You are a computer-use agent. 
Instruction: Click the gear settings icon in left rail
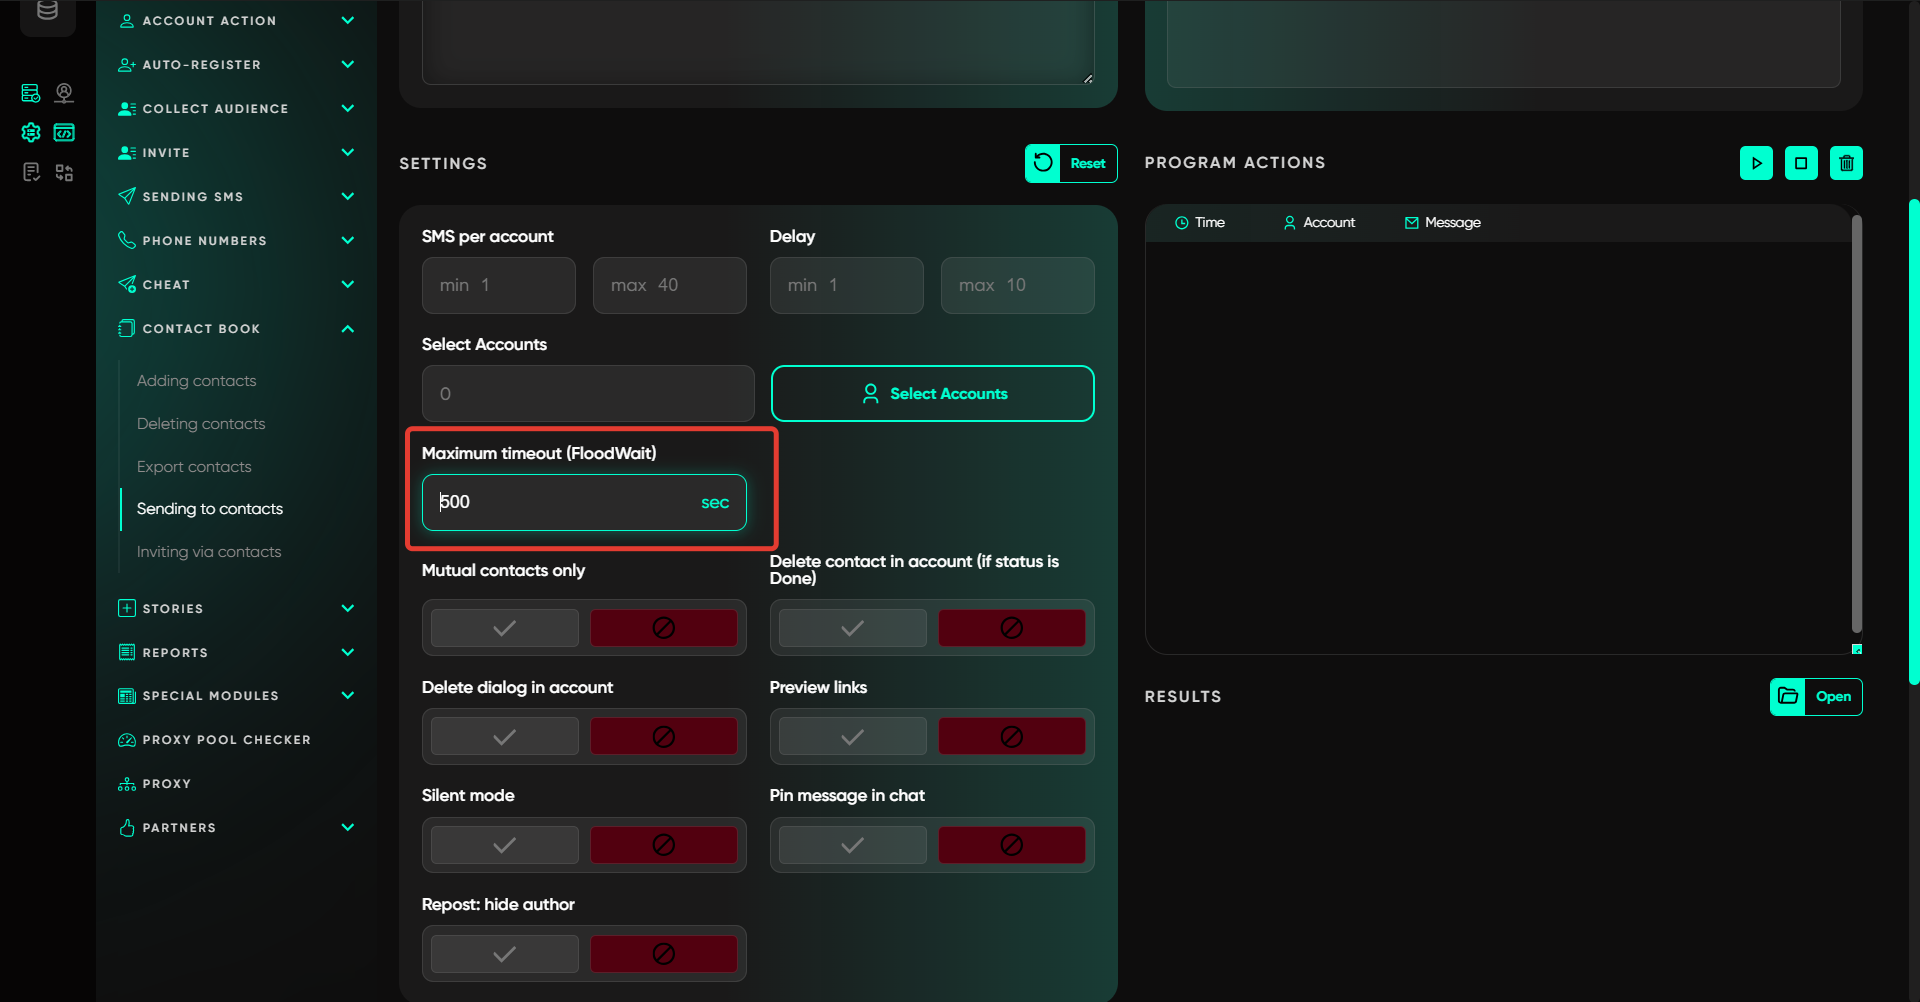tap(31, 132)
